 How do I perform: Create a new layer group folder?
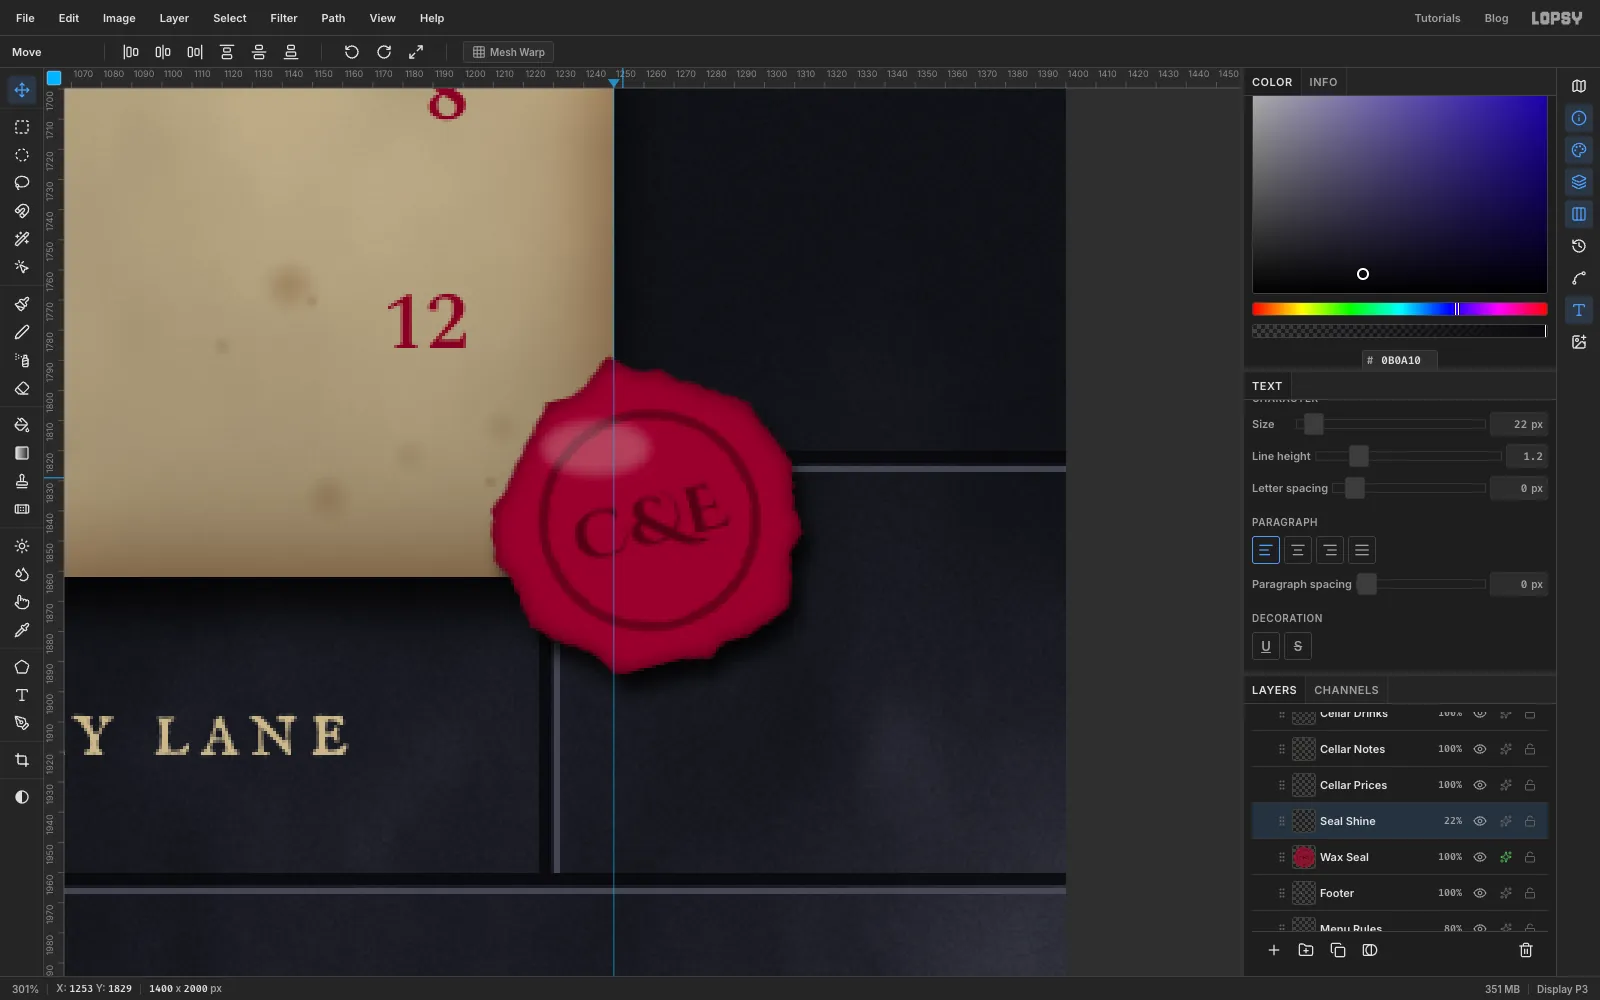coord(1306,950)
